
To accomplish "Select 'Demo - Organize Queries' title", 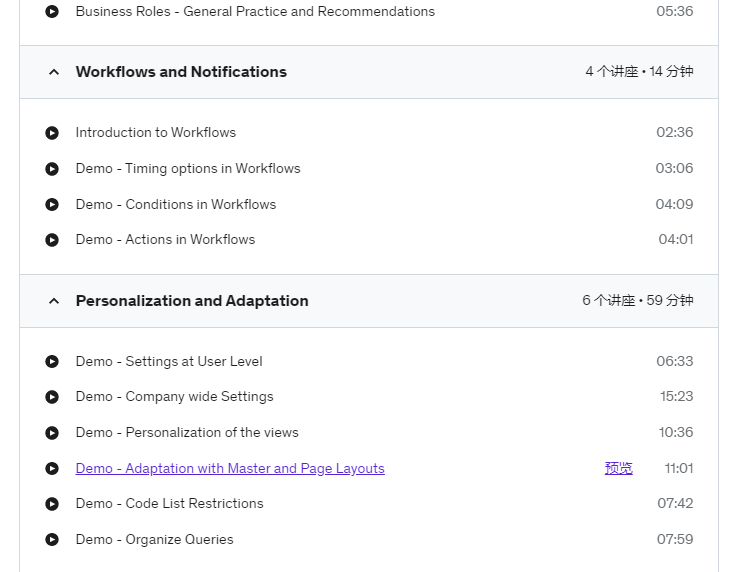I will click(x=154, y=540).
